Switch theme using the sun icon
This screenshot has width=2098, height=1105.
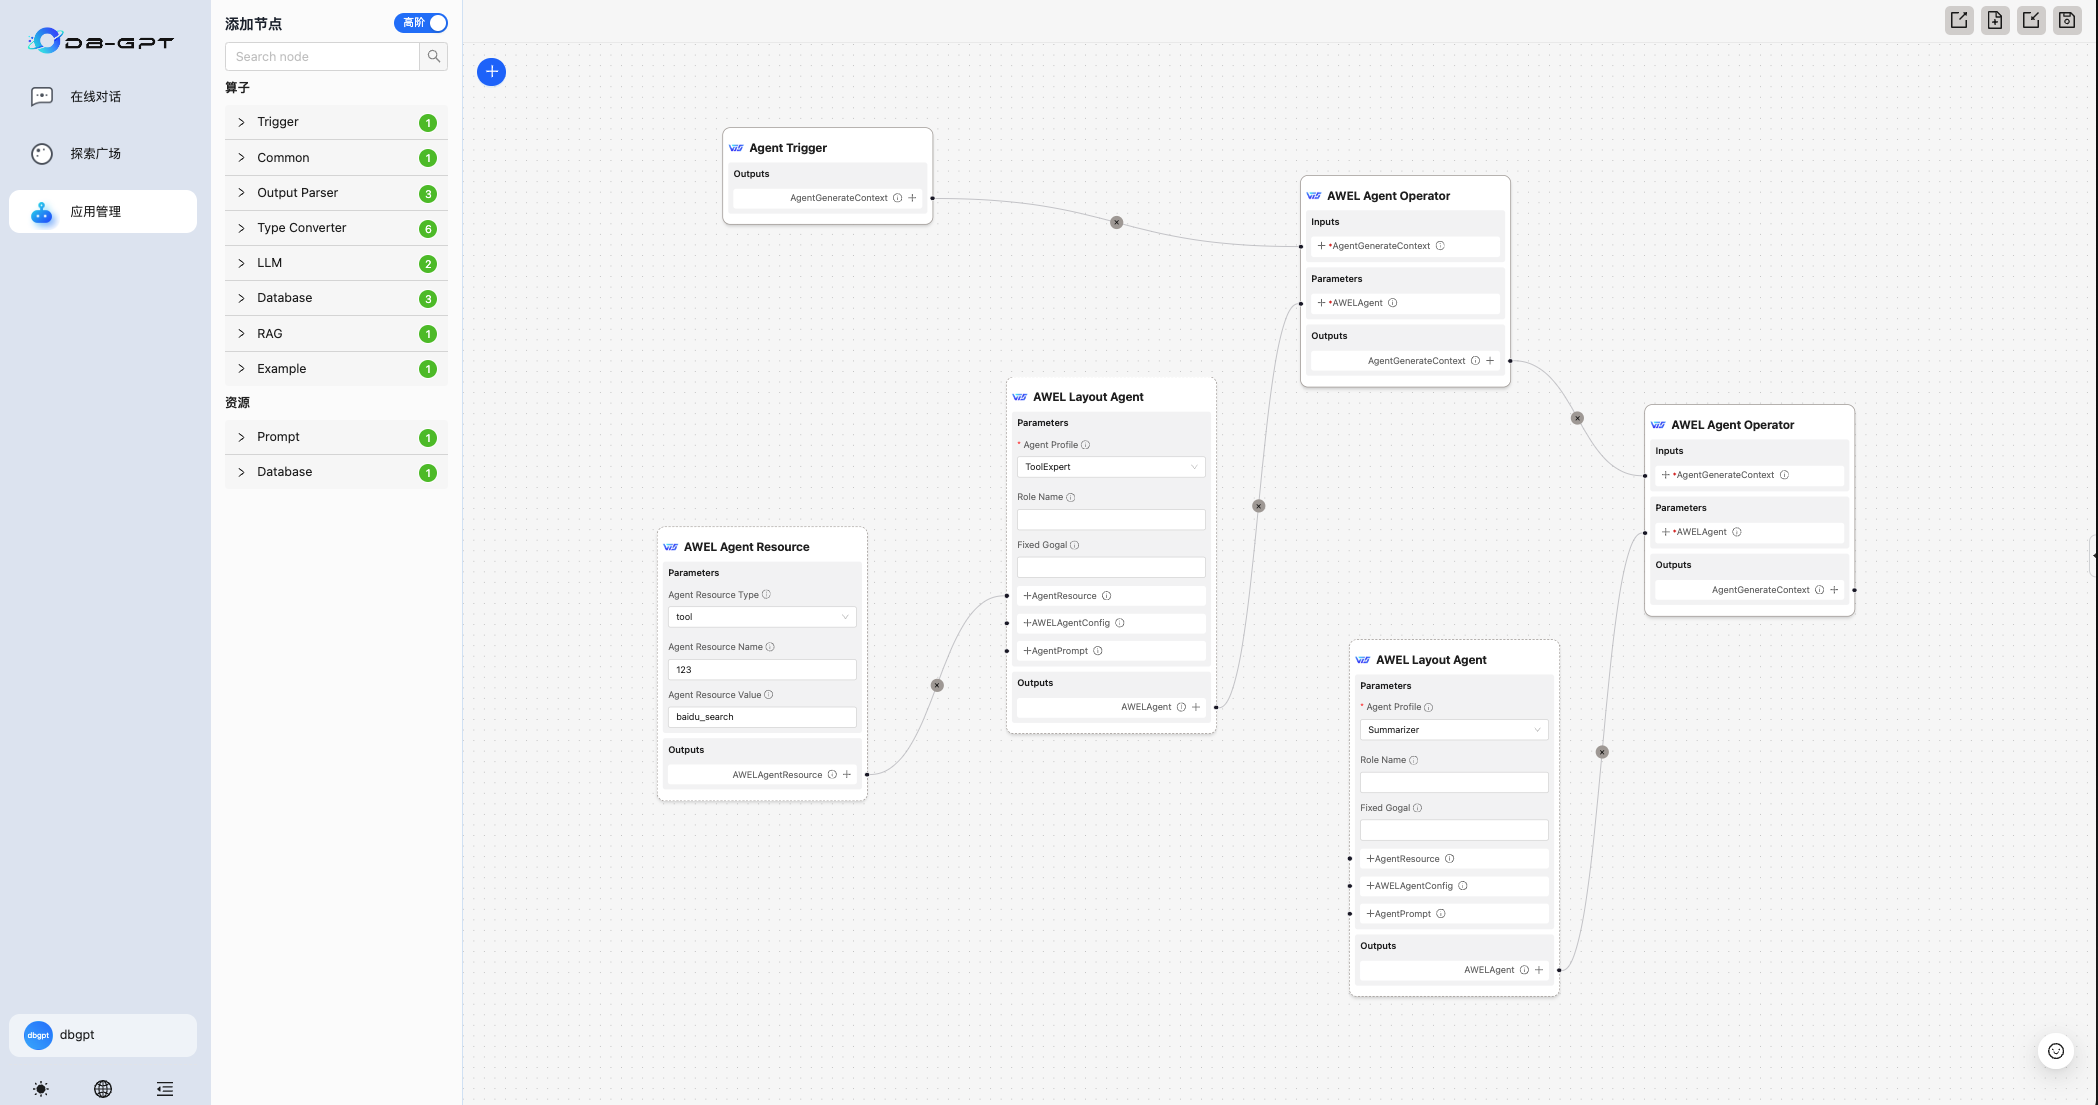point(41,1089)
